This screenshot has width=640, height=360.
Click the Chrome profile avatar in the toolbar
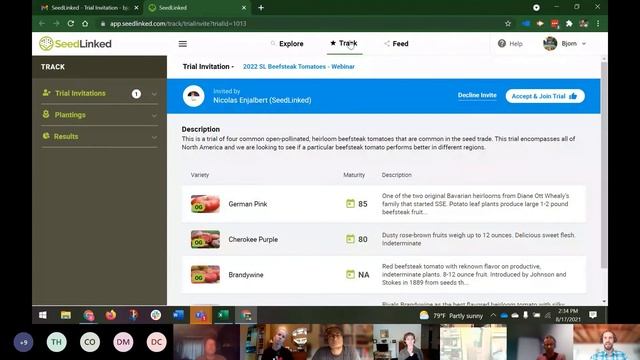coord(584,24)
